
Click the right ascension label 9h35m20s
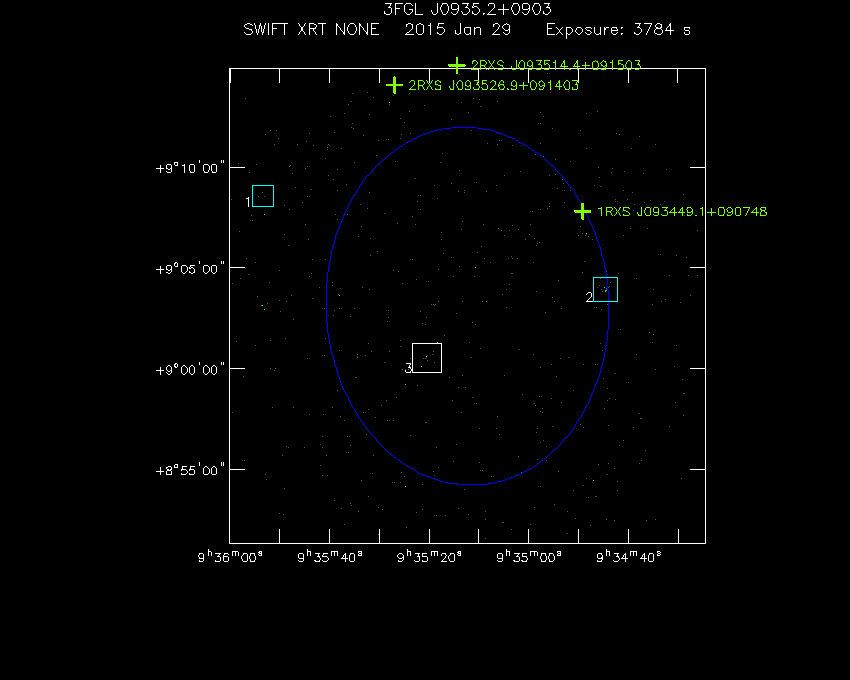click(x=429, y=556)
